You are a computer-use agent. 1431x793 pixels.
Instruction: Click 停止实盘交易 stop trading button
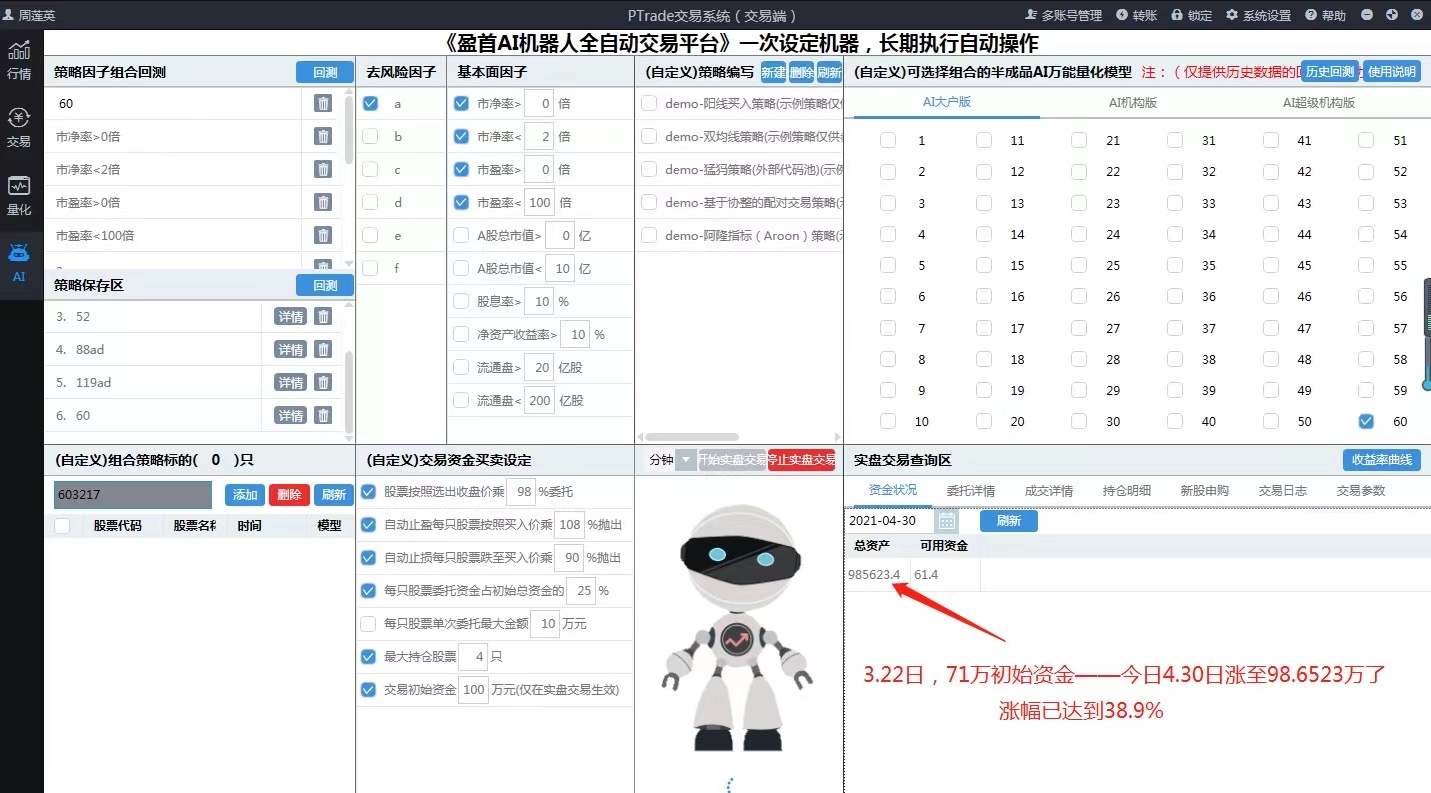point(802,460)
